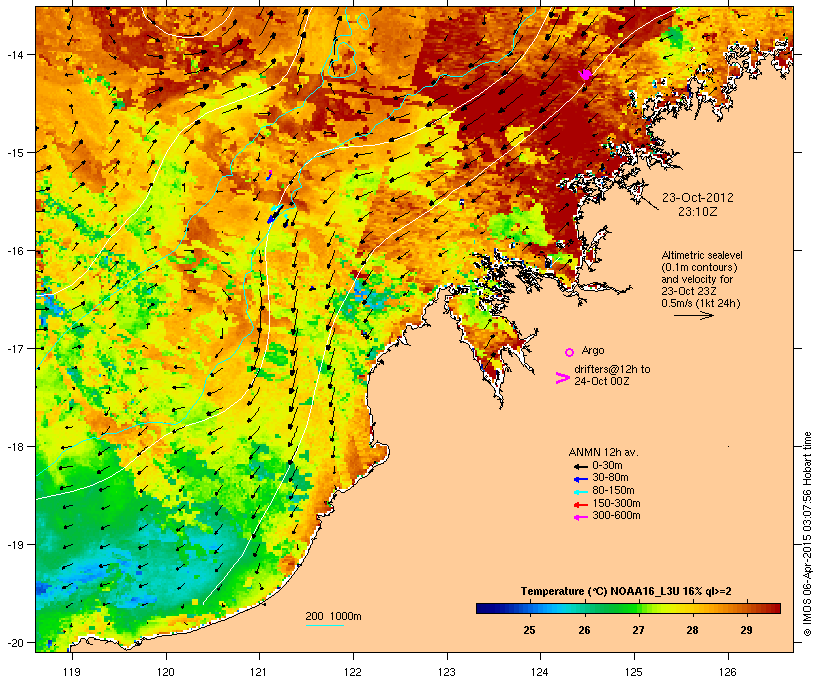Image resolution: width=820 pixels, height=680 pixels.
Task: Click the '200 1000m' isobath label
Action: pyautogui.click(x=333, y=616)
